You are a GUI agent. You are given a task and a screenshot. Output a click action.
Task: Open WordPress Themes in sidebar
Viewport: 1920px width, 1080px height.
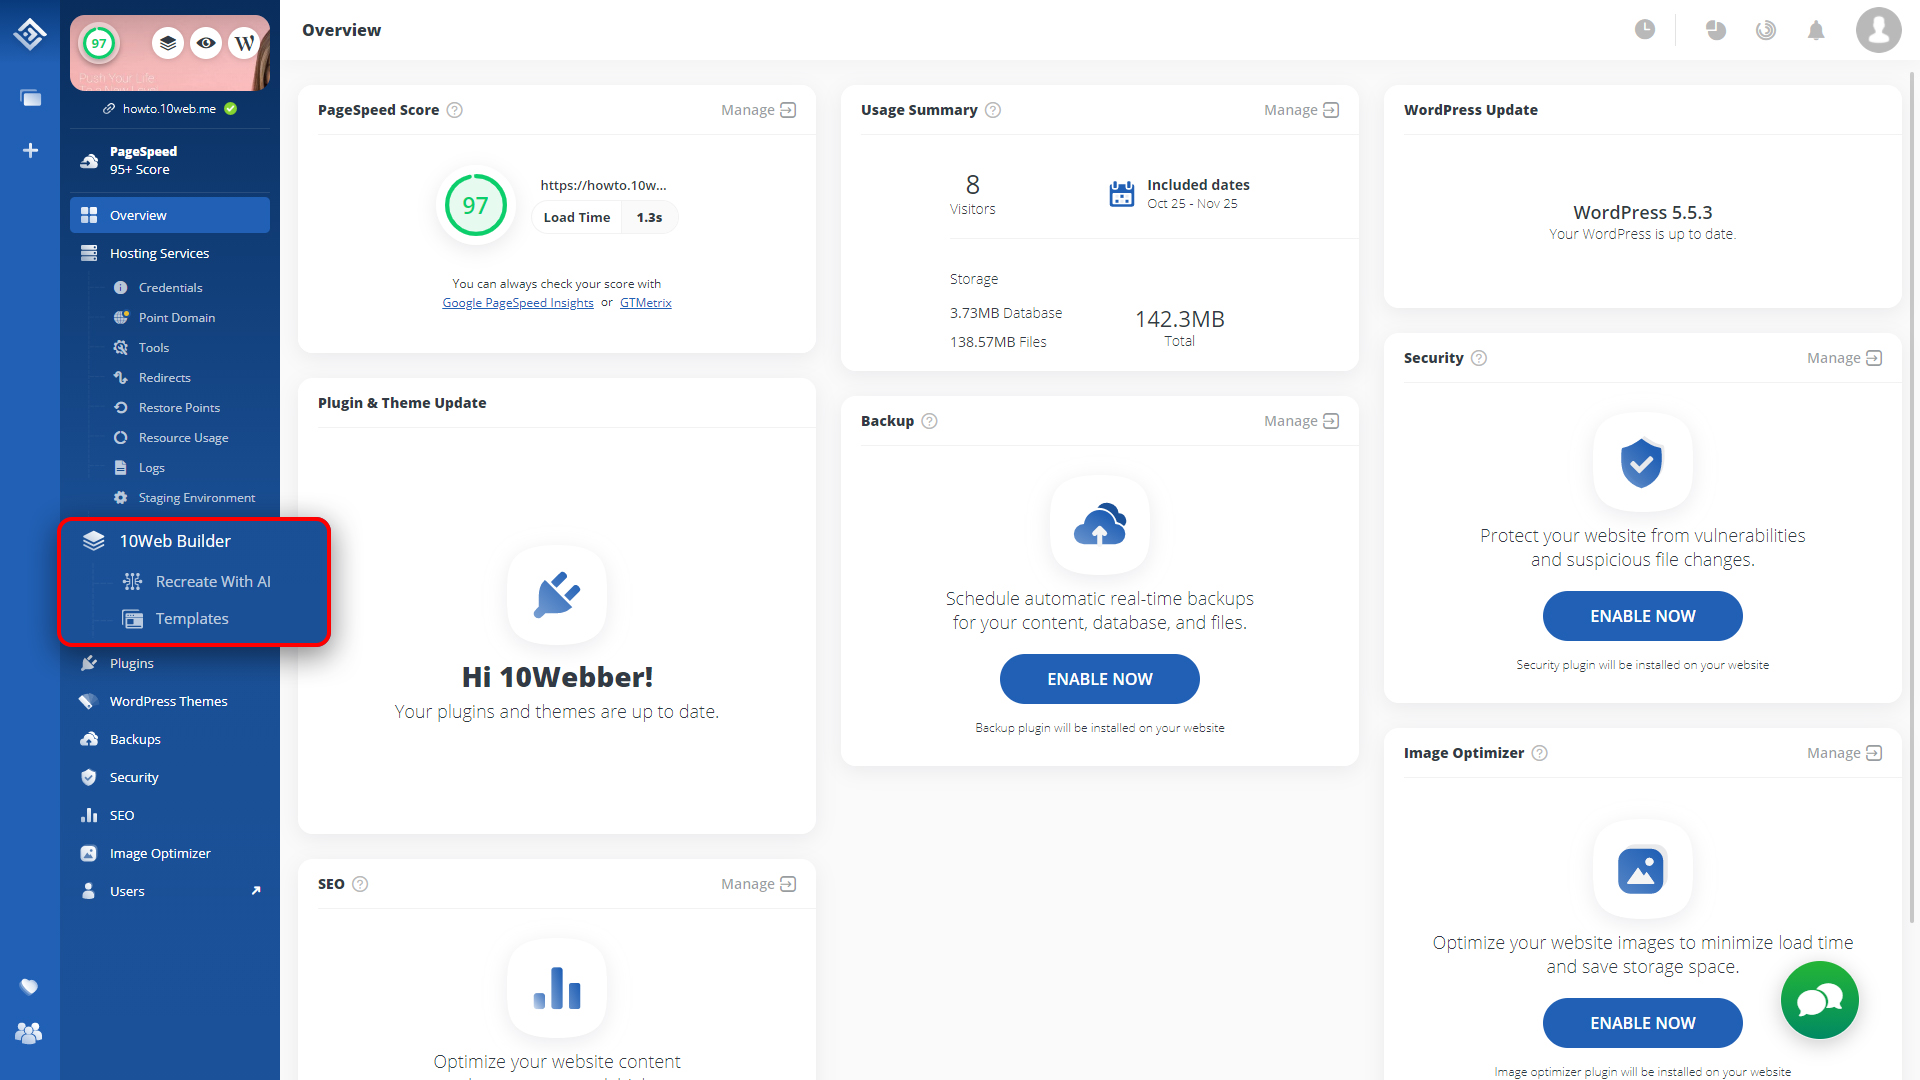pyautogui.click(x=170, y=701)
